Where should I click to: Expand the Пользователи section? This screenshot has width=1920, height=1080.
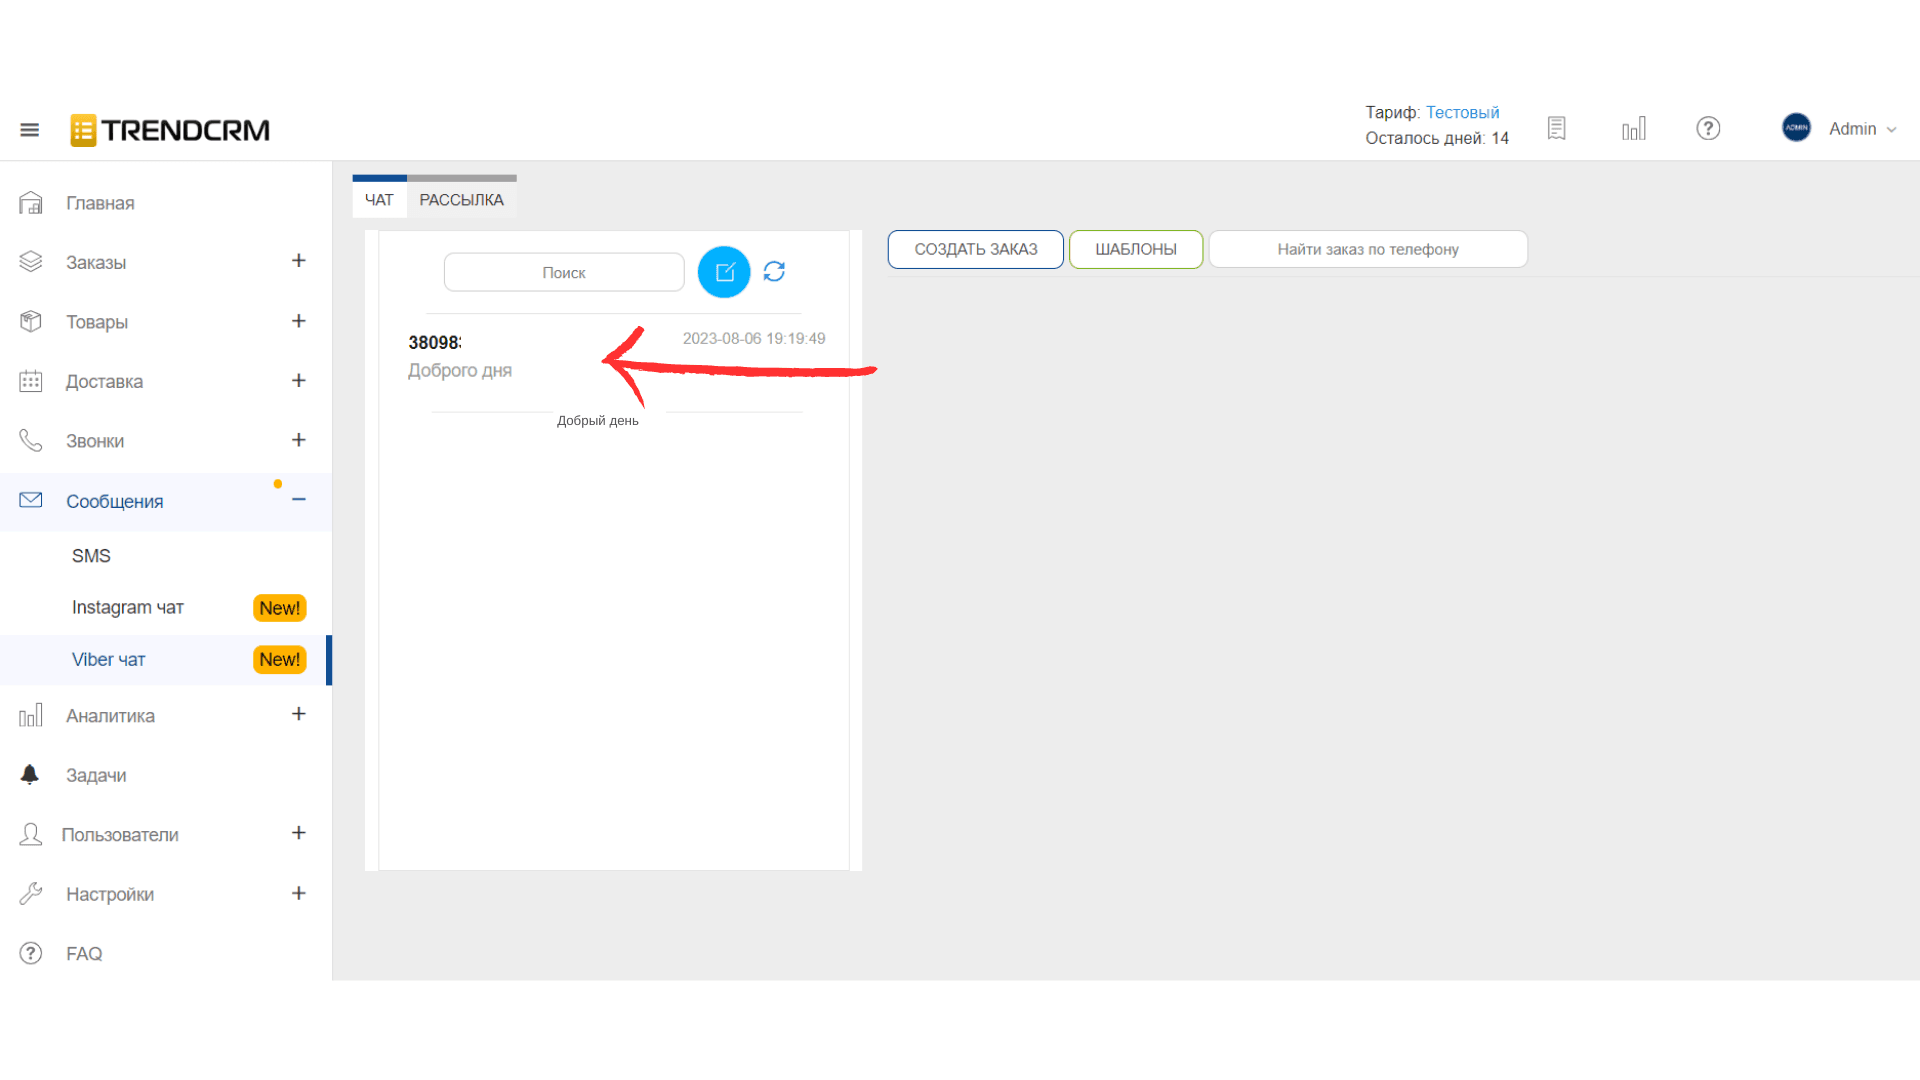pyautogui.click(x=298, y=833)
